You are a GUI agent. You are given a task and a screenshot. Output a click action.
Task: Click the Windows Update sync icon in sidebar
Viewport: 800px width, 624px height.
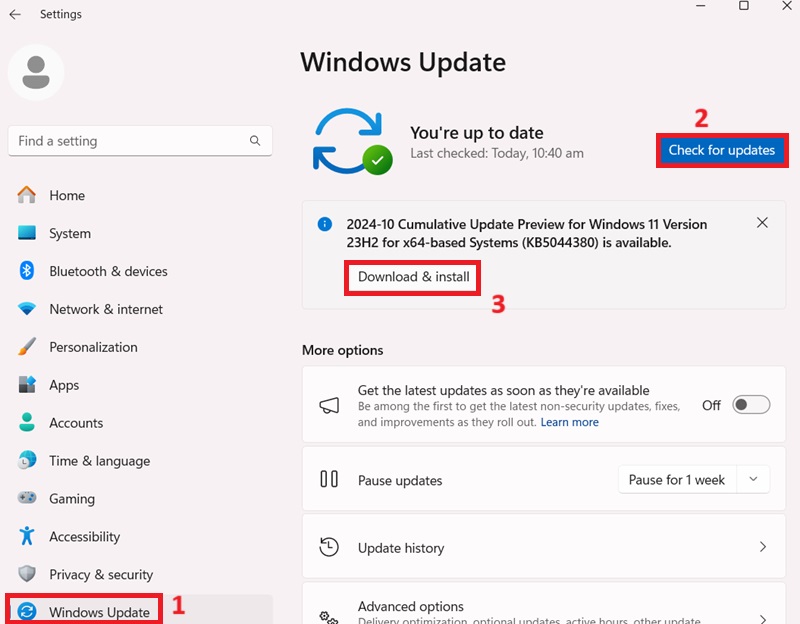tap(27, 611)
